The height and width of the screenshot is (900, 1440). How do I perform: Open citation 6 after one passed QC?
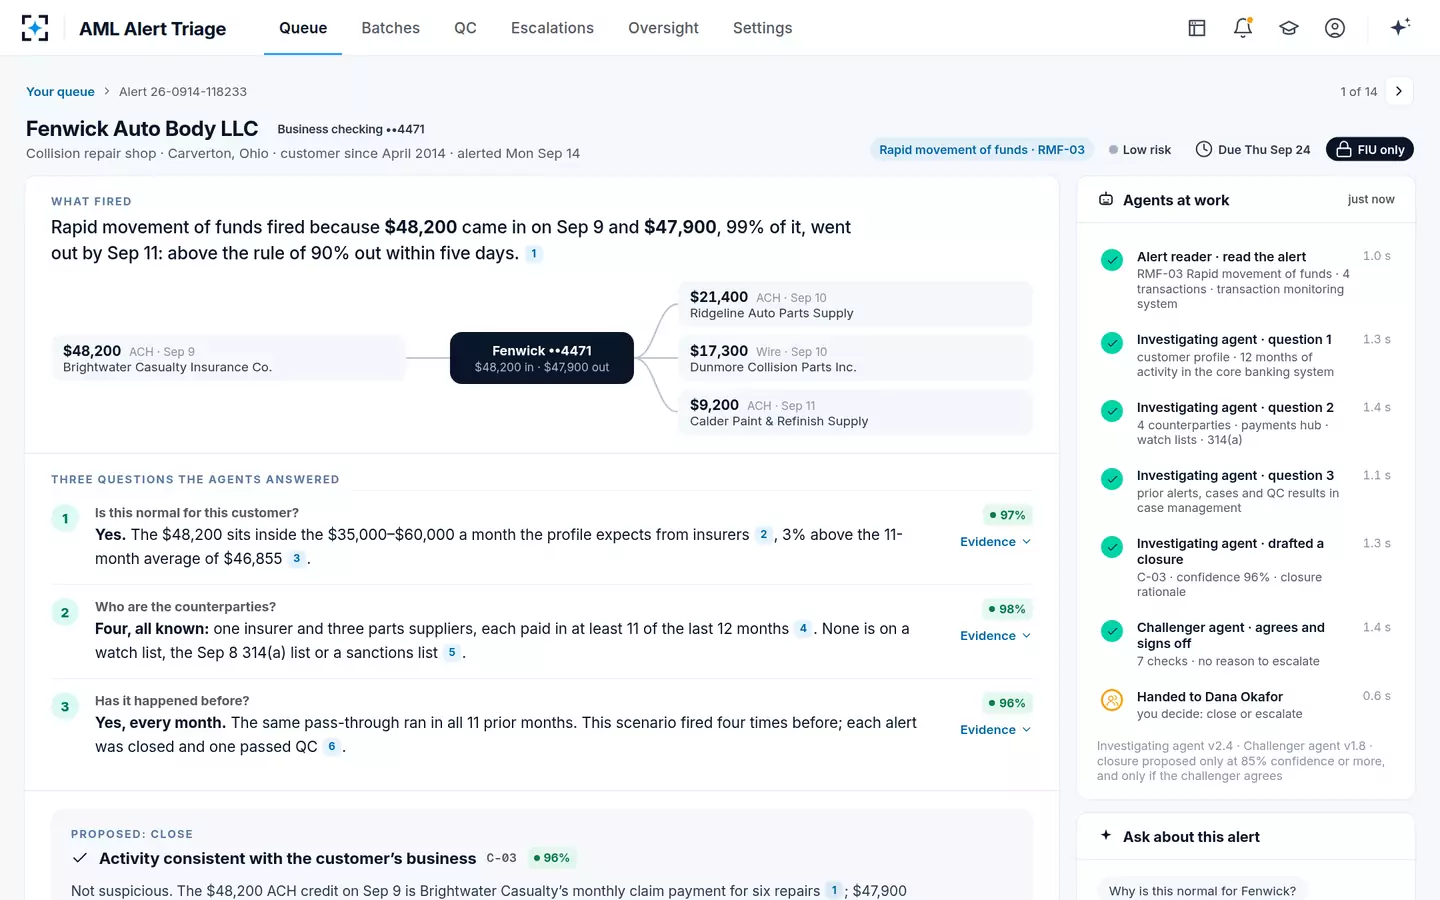click(x=332, y=747)
